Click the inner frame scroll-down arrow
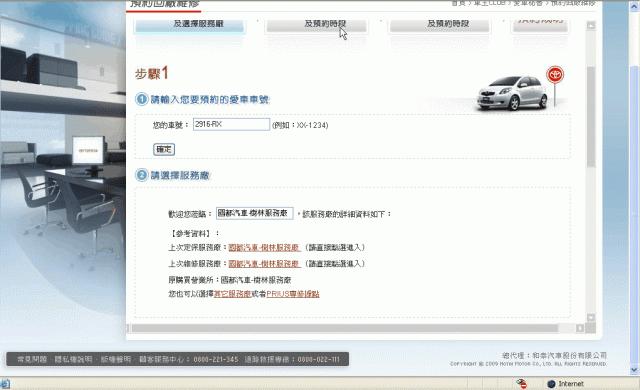This screenshot has height=390, width=640. click(x=591, y=317)
